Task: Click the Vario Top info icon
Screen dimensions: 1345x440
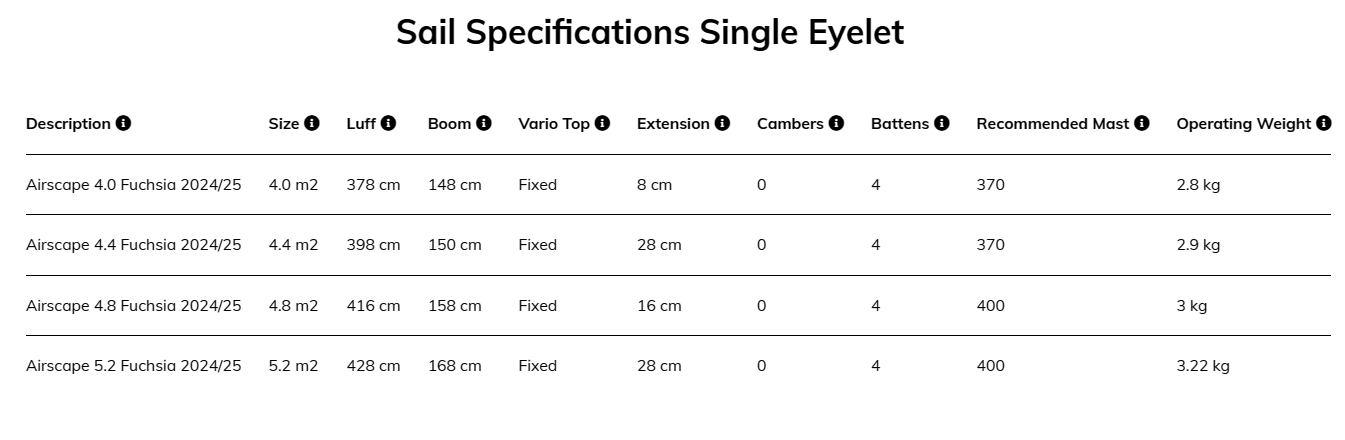Action: point(602,124)
